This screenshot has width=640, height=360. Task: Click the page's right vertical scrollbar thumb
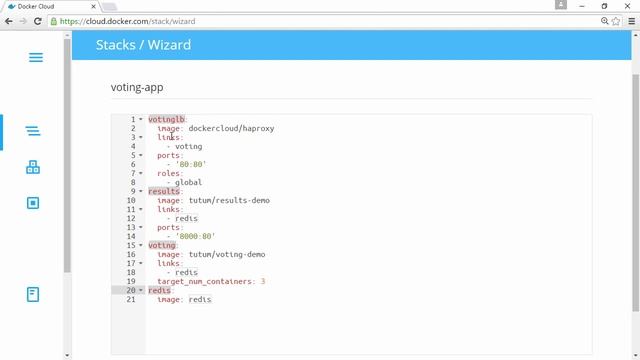pos(636,193)
